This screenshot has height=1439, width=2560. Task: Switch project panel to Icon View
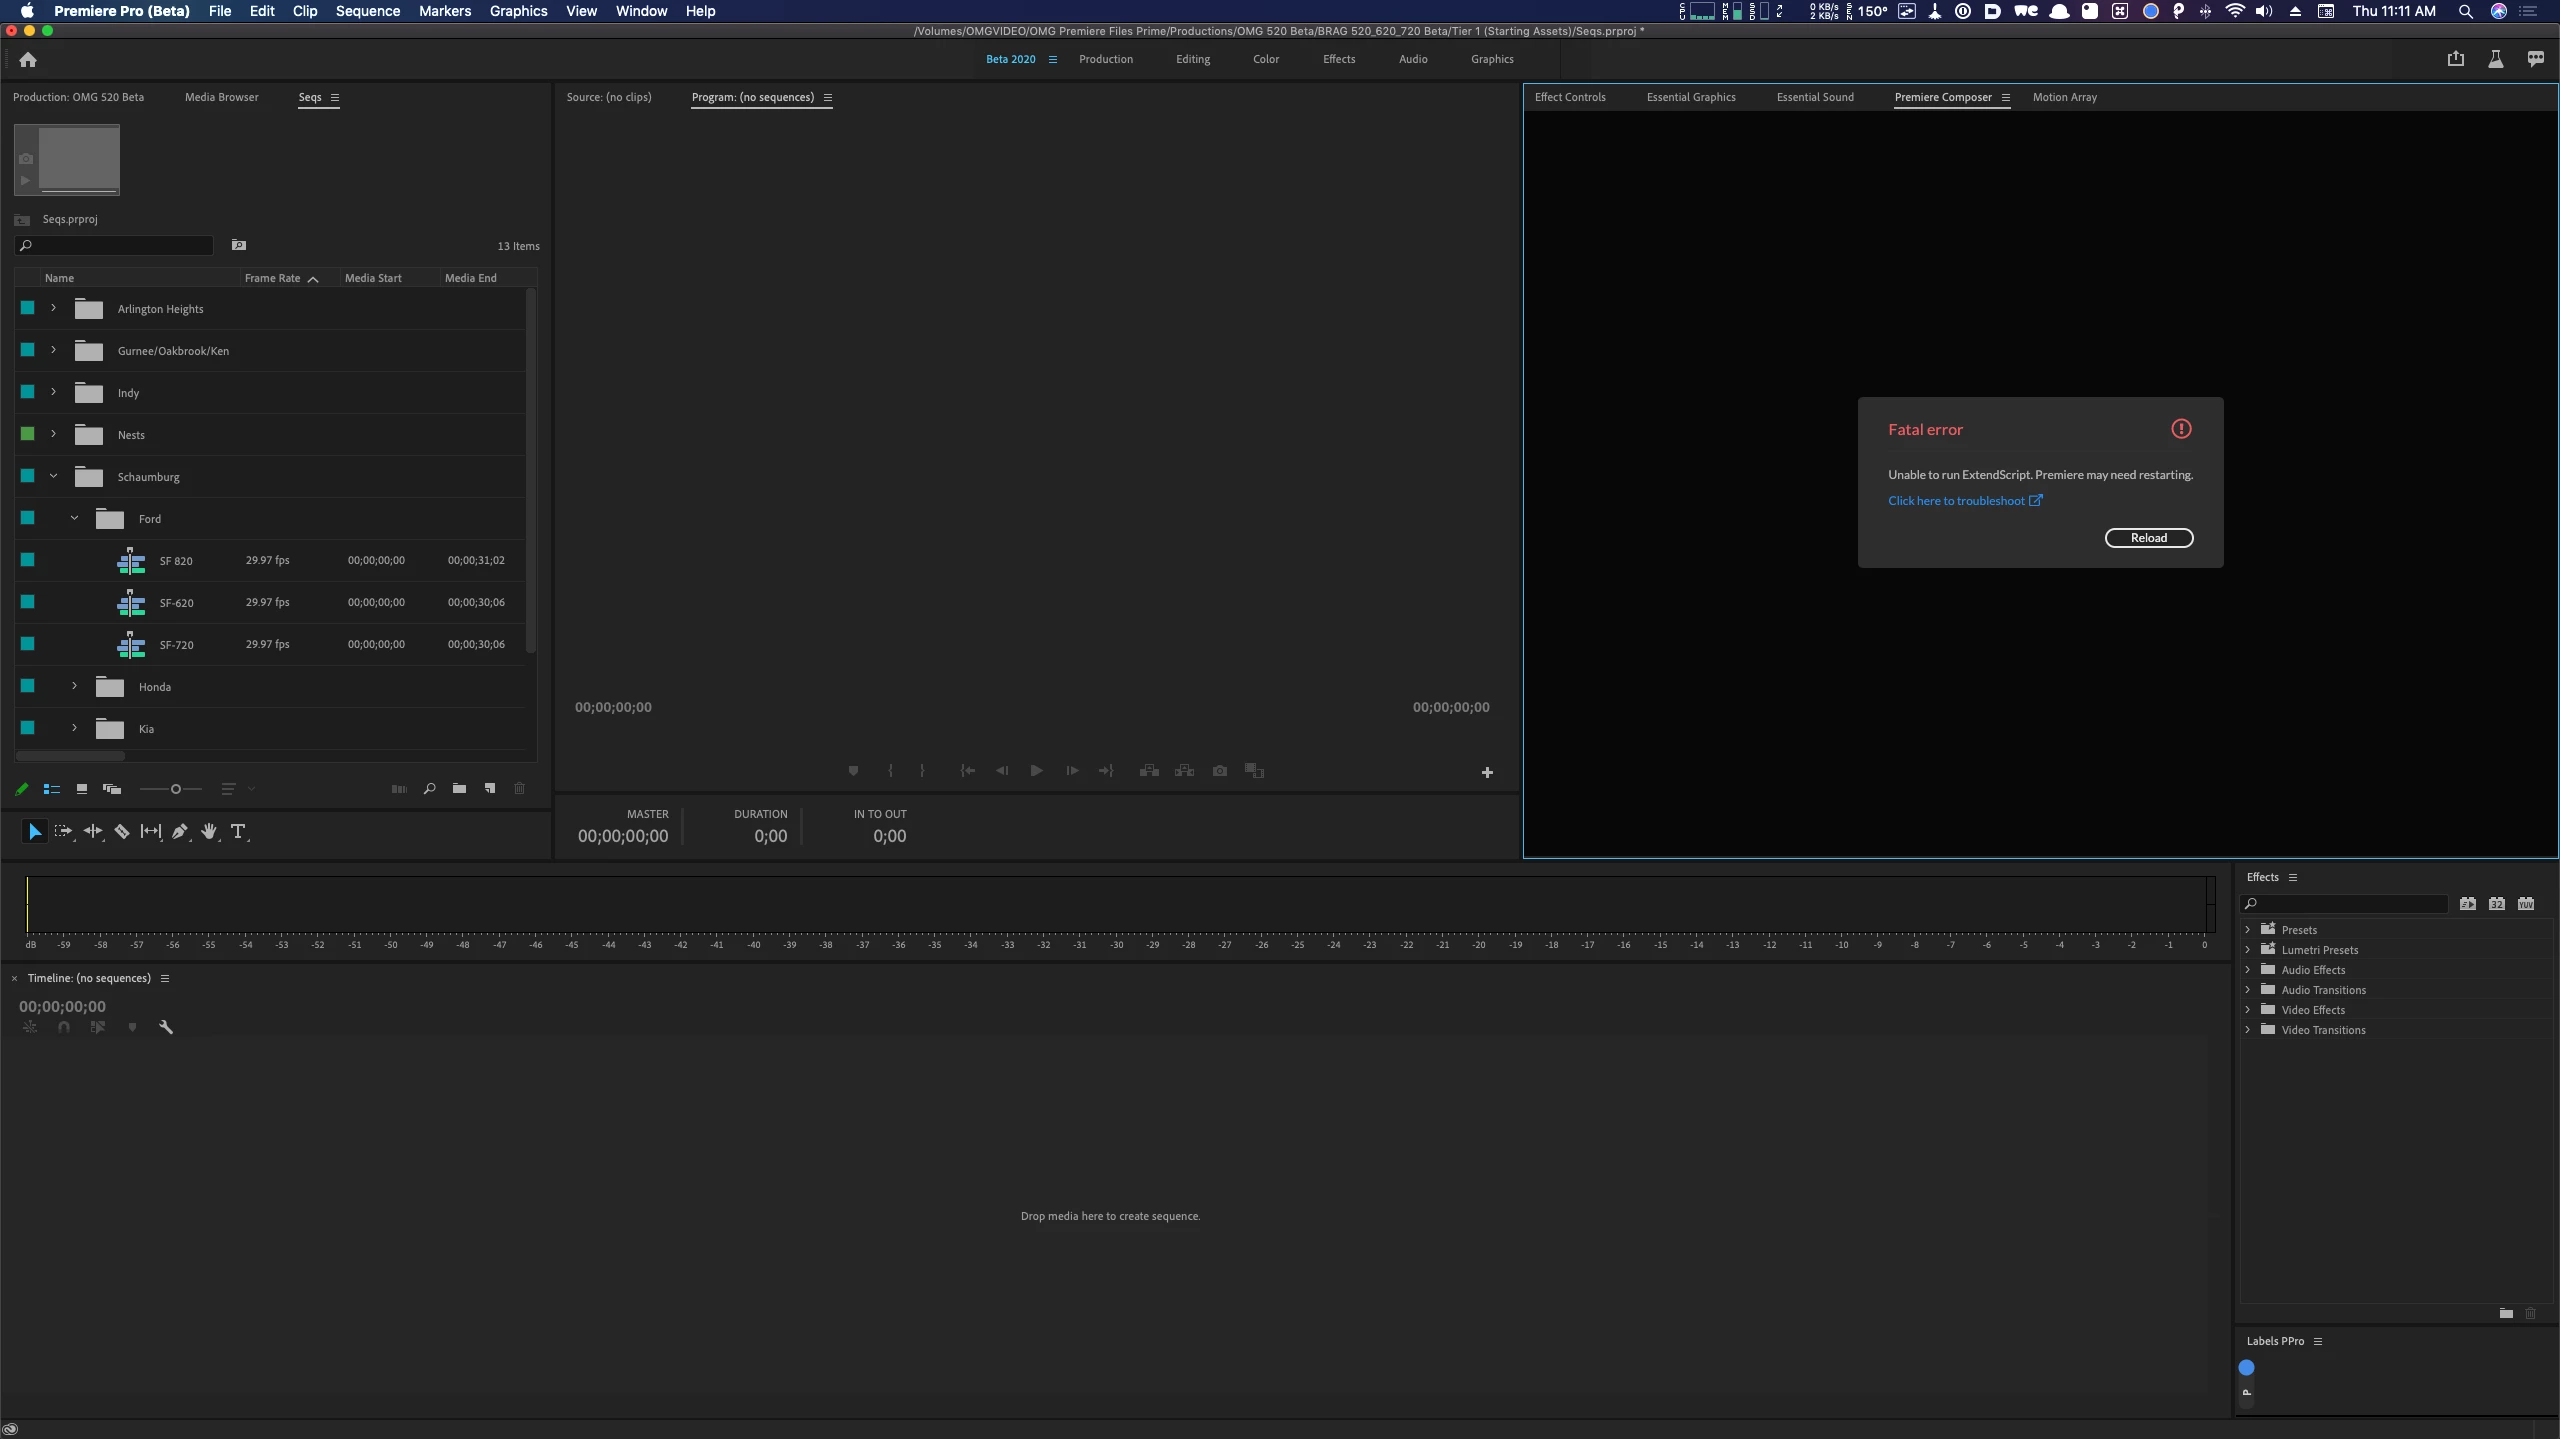click(82, 789)
